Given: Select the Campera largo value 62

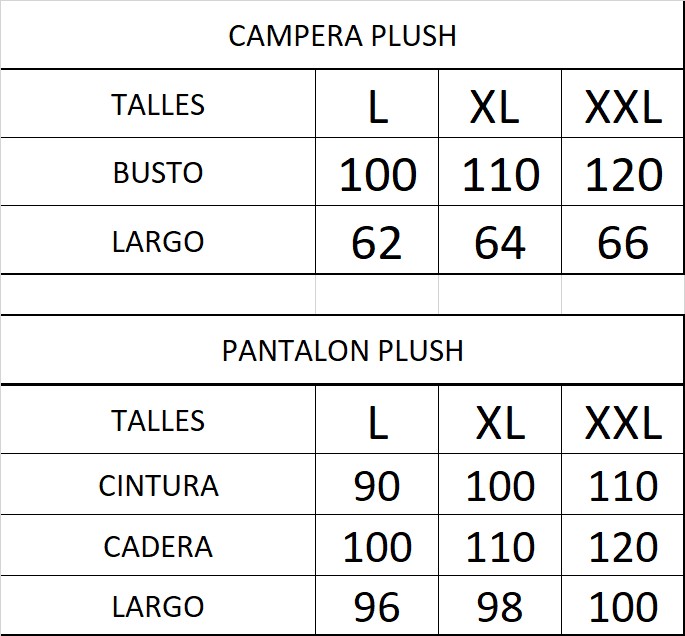Looking at the screenshot, I should coord(377,243).
